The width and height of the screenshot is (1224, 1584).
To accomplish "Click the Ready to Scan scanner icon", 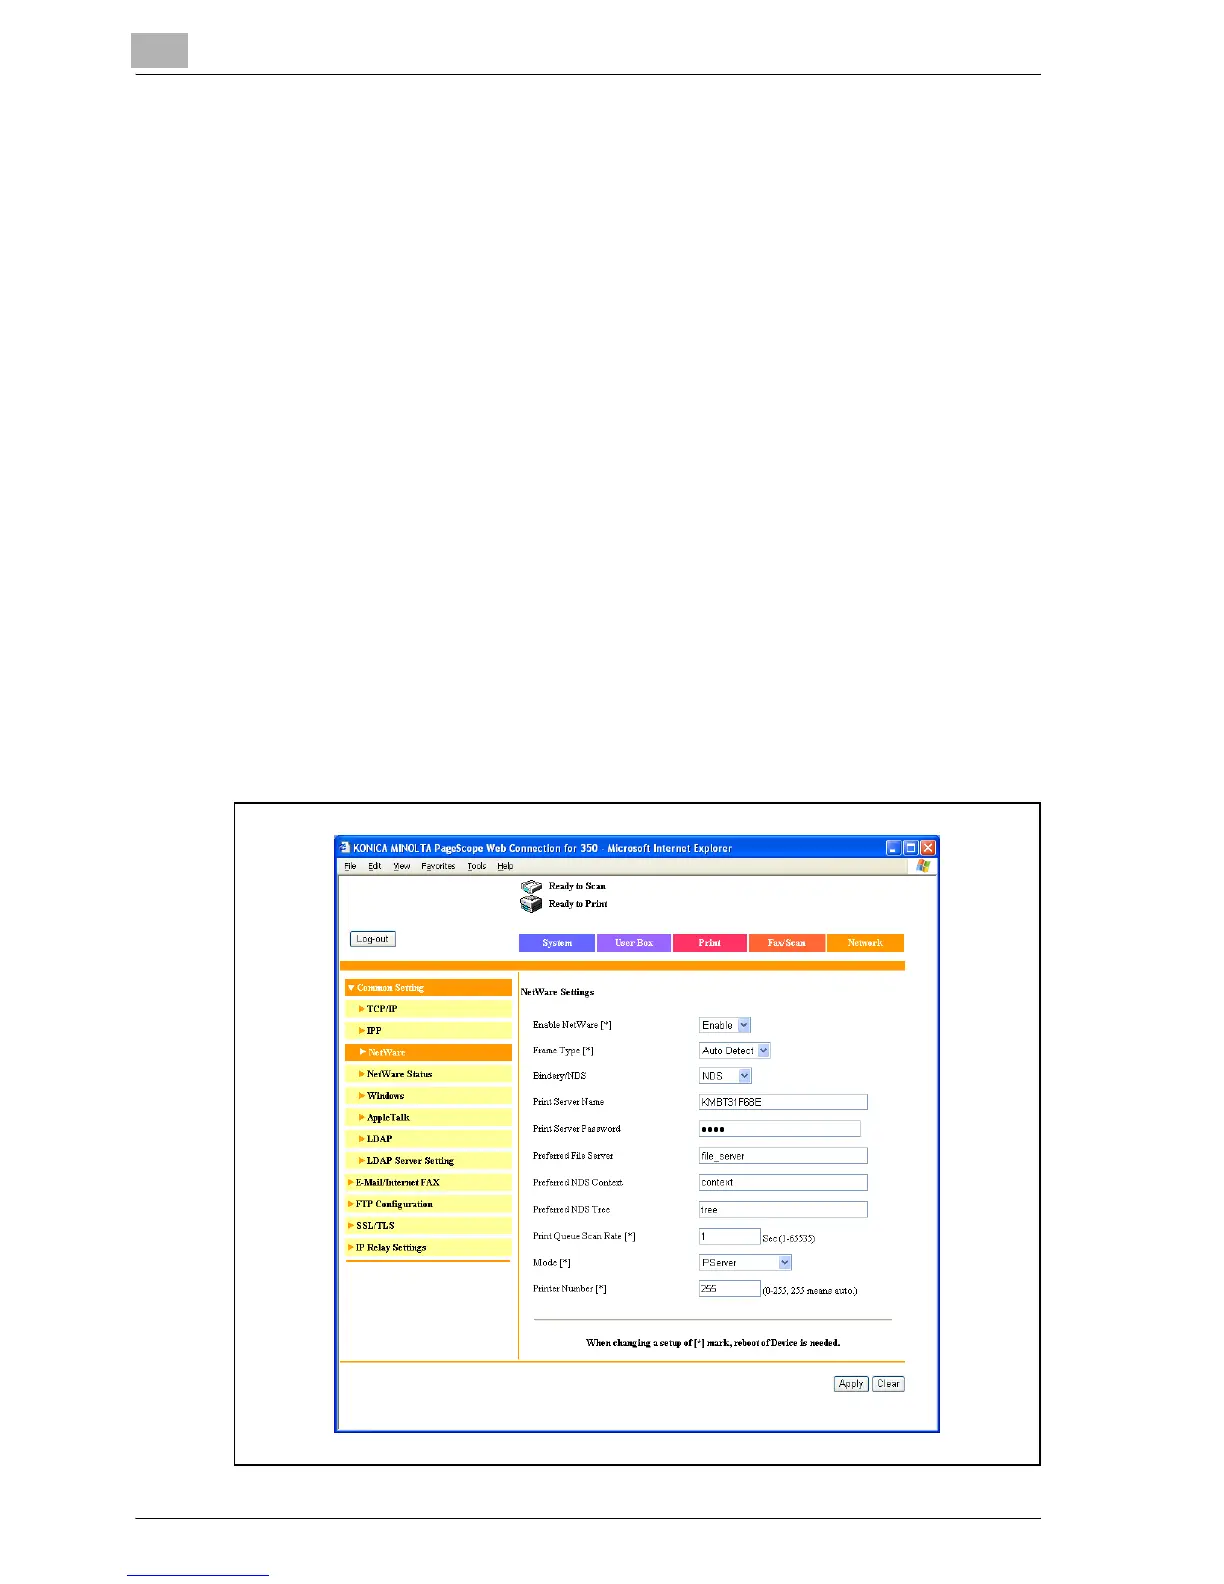I will [x=531, y=886].
